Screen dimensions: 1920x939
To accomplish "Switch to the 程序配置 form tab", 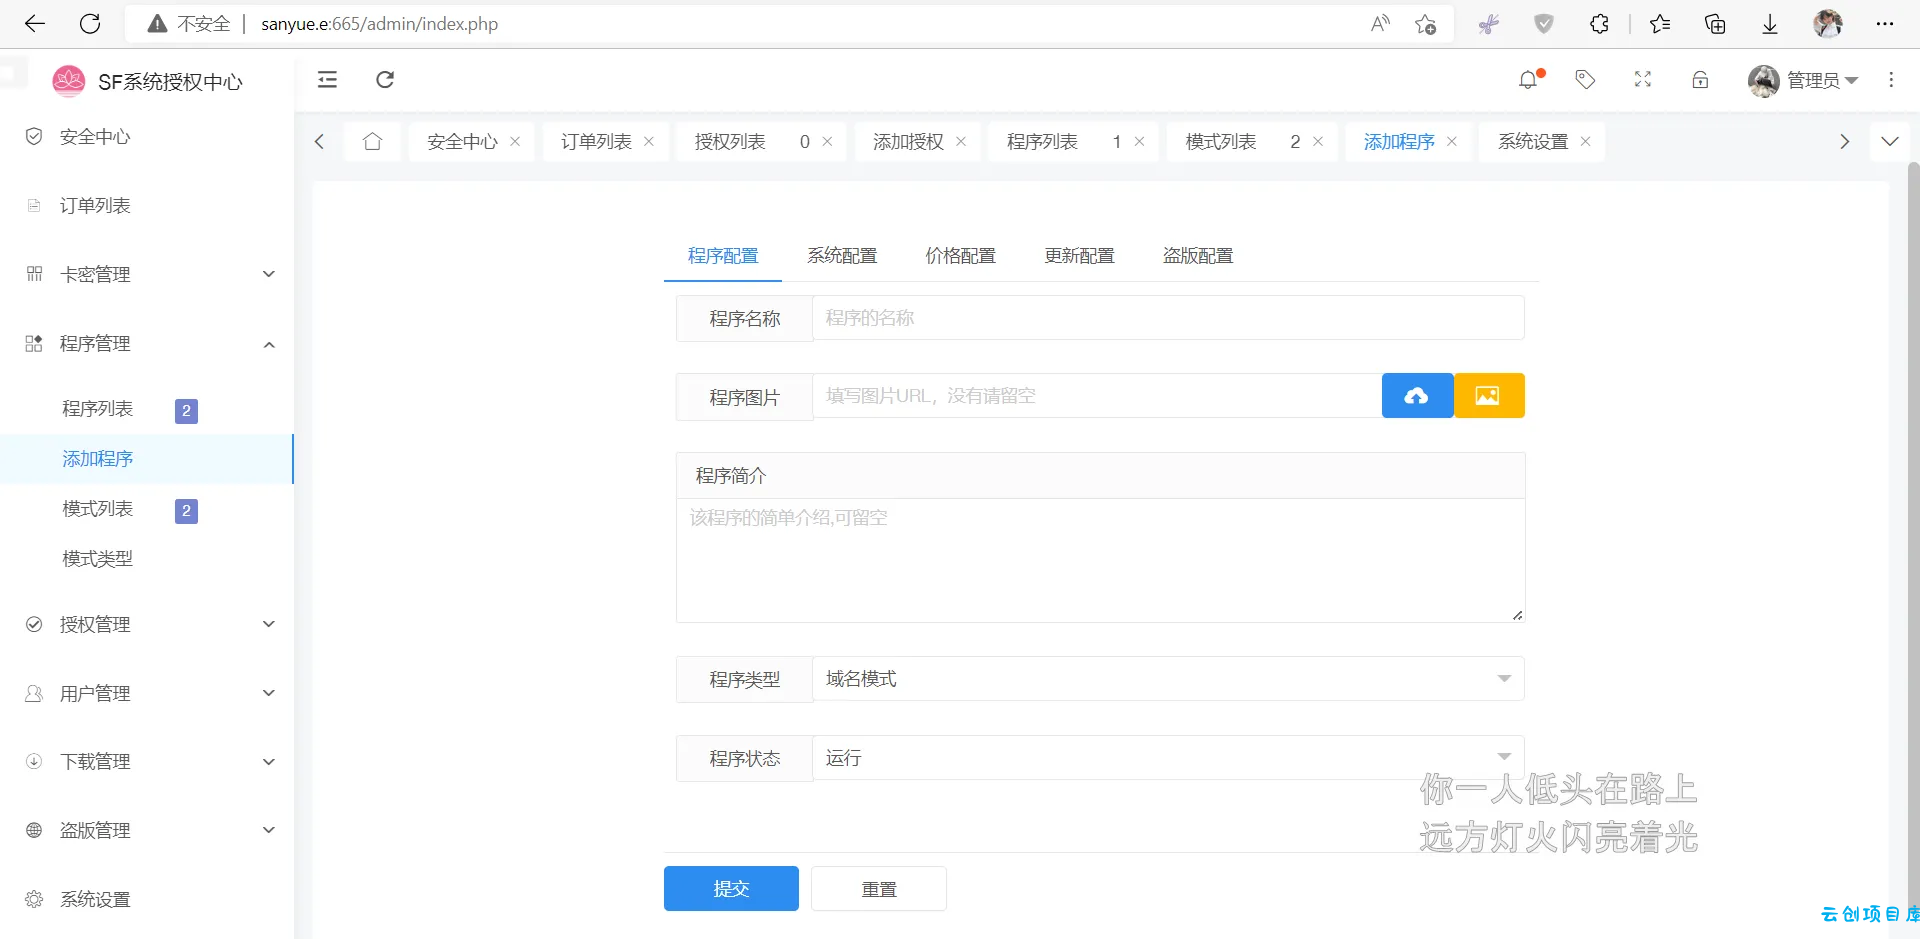I will 723,256.
